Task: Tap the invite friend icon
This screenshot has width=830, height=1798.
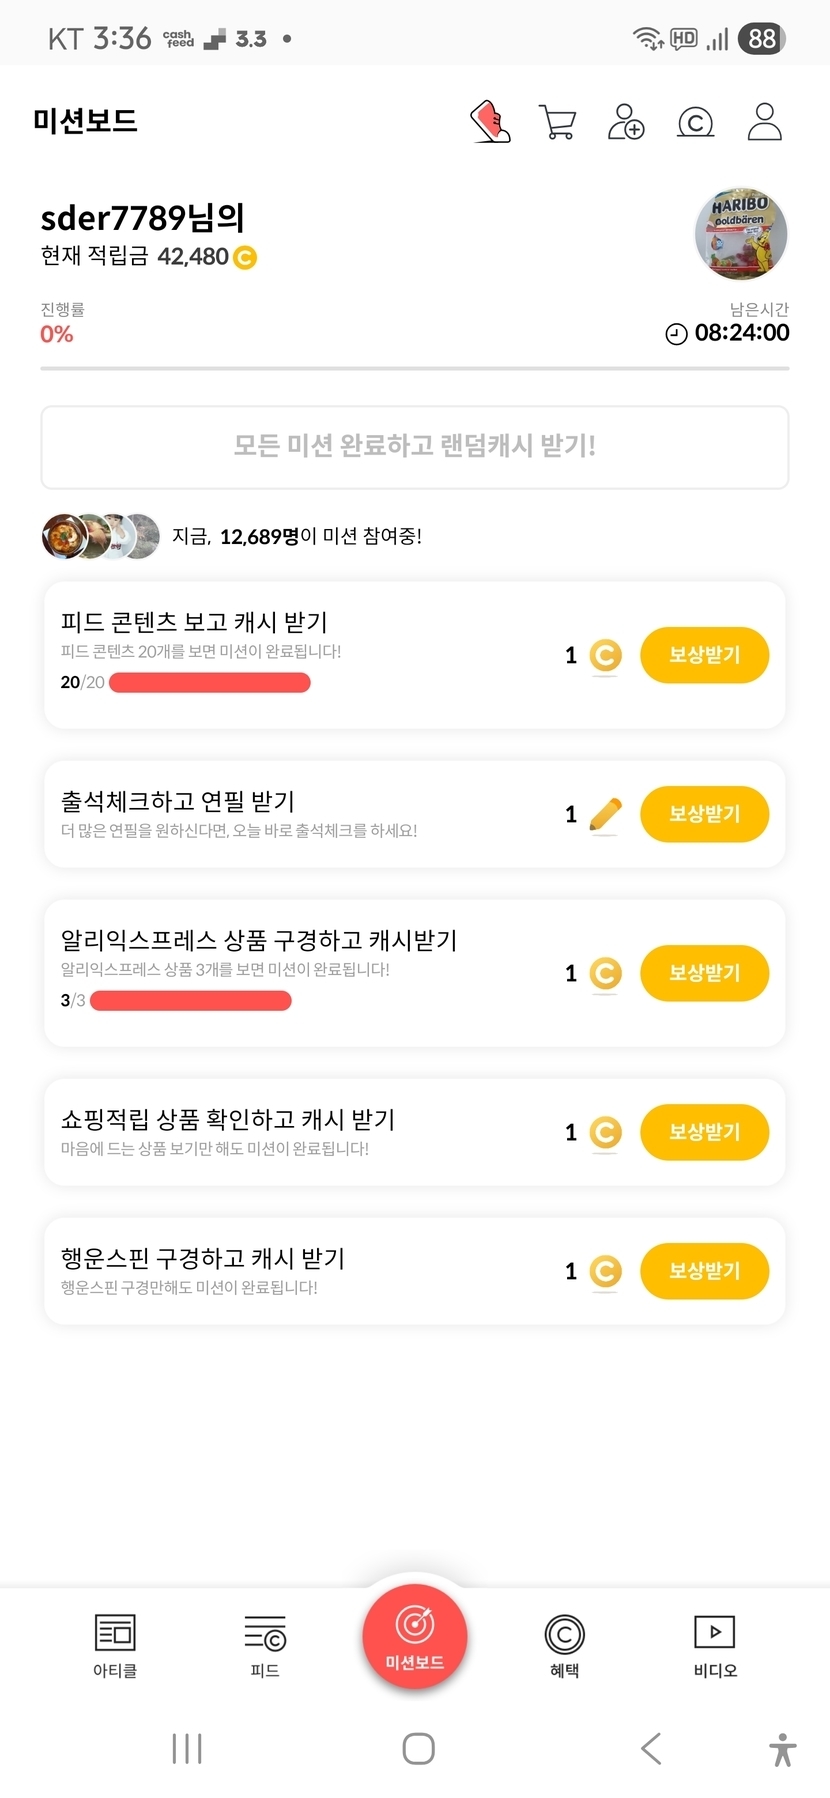Action: pos(626,122)
